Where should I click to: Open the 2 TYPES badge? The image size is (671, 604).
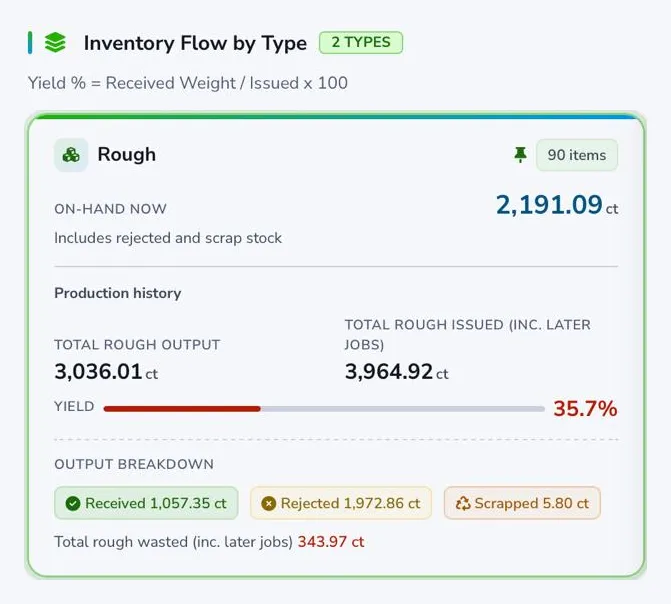click(x=361, y=42)
